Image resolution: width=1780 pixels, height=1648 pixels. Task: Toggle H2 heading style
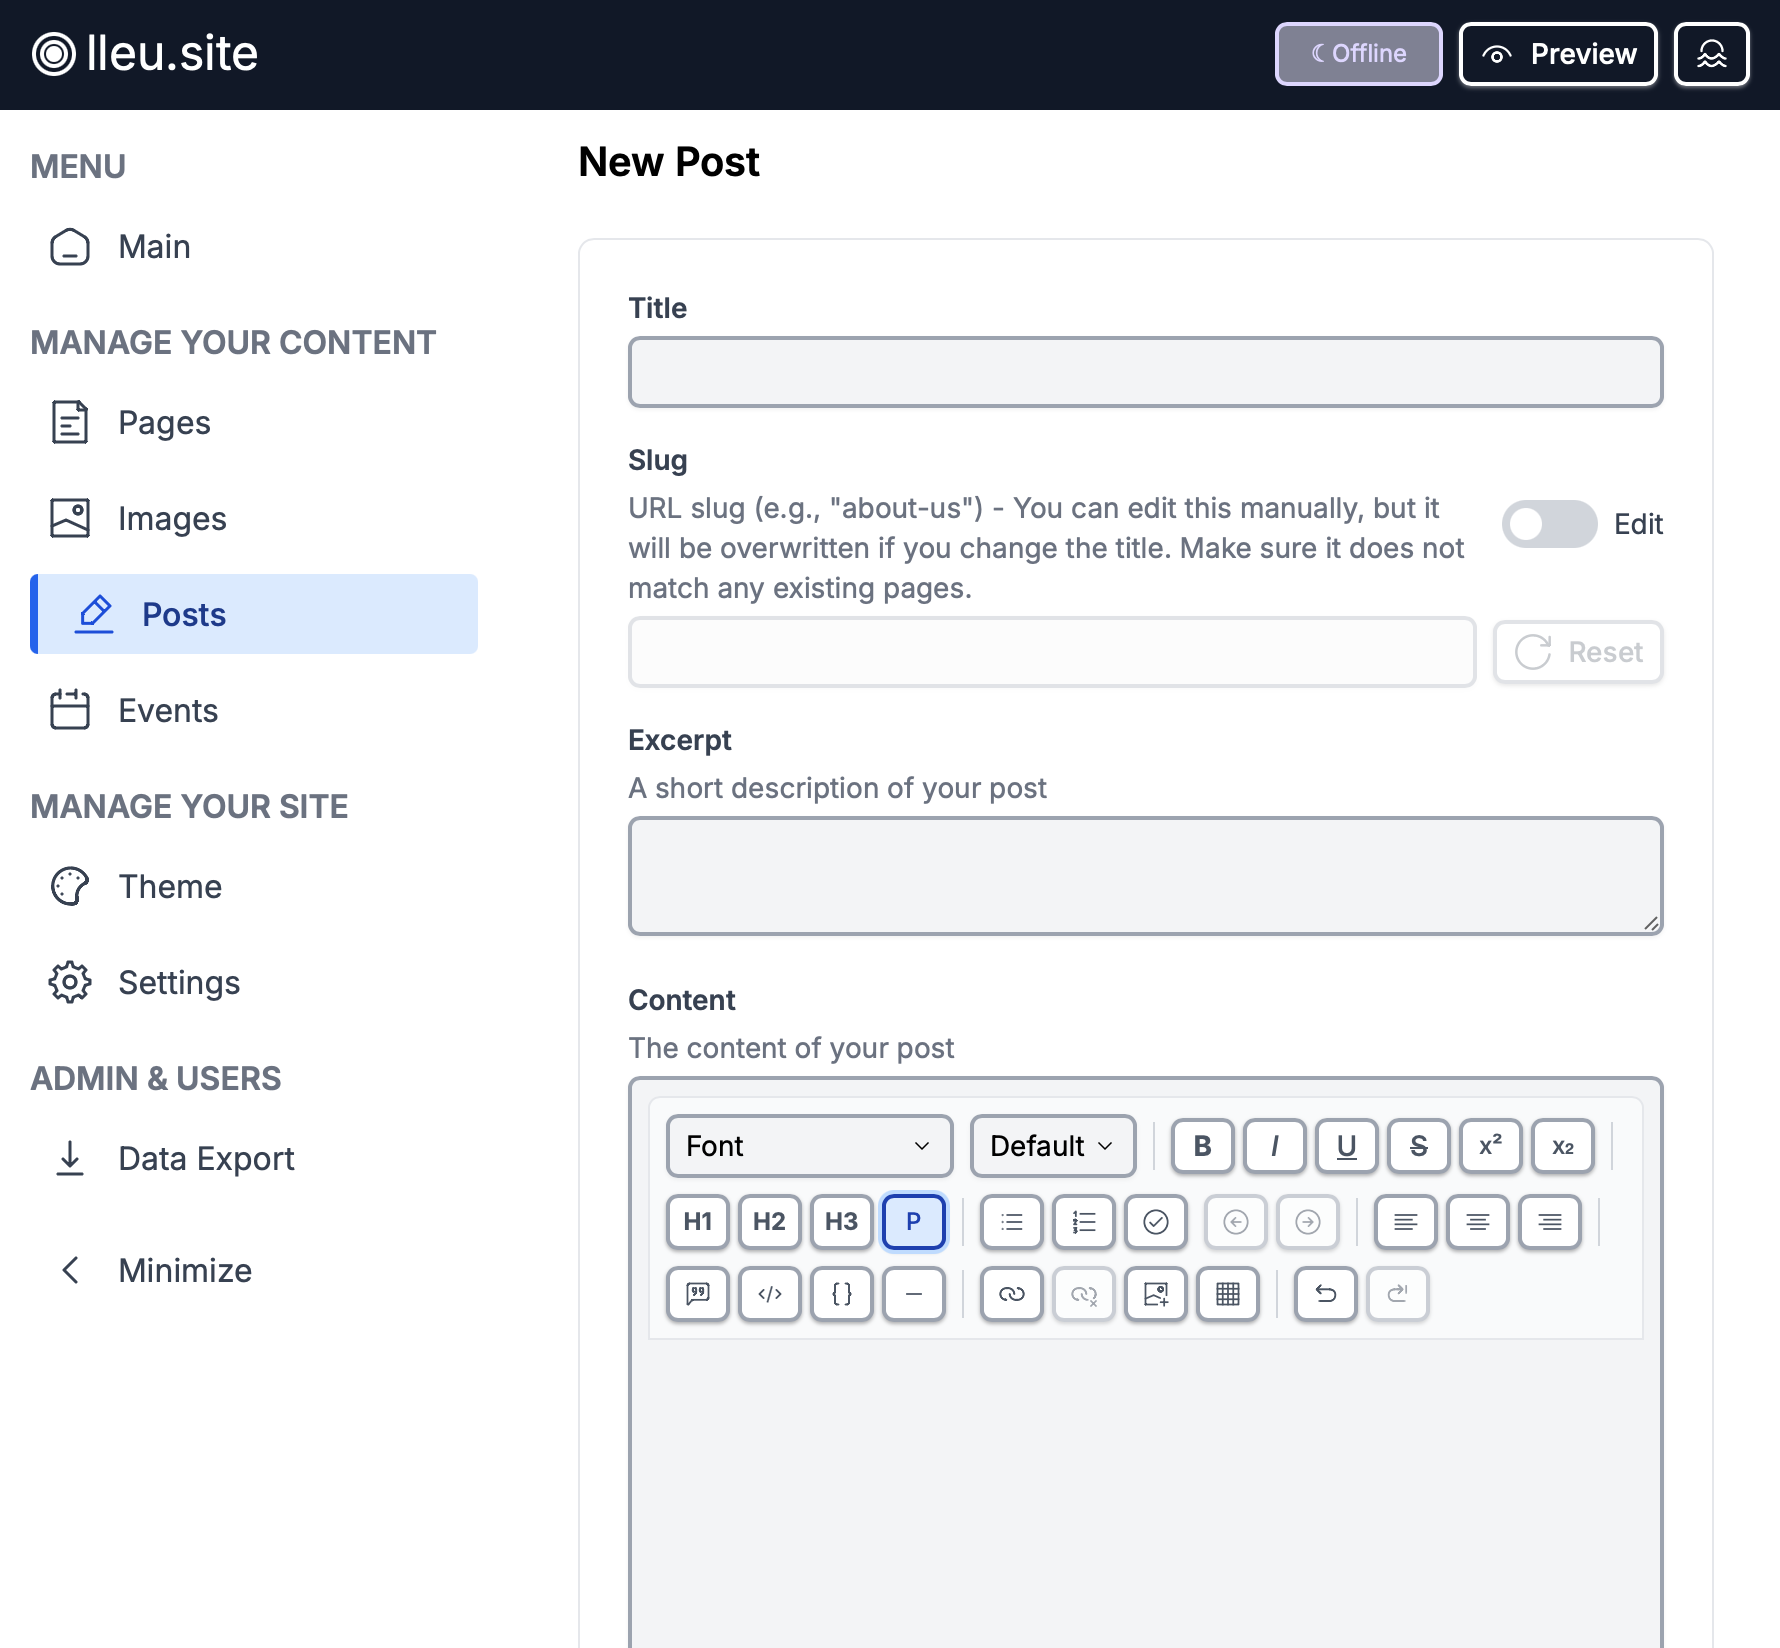pyautogui.click(x=770, y=1222)
